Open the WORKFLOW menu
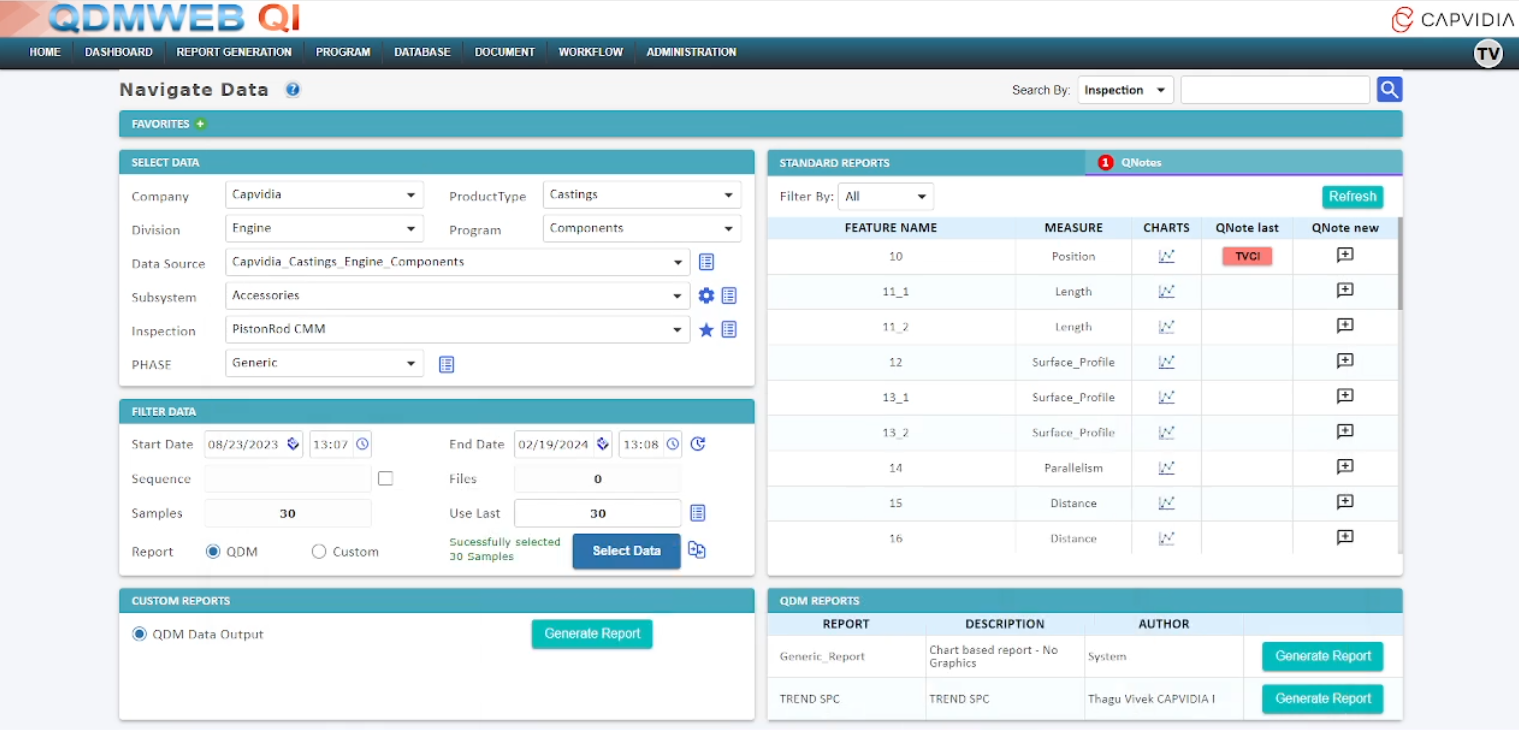Screen dimensions: 1519x730 (591, 52)
